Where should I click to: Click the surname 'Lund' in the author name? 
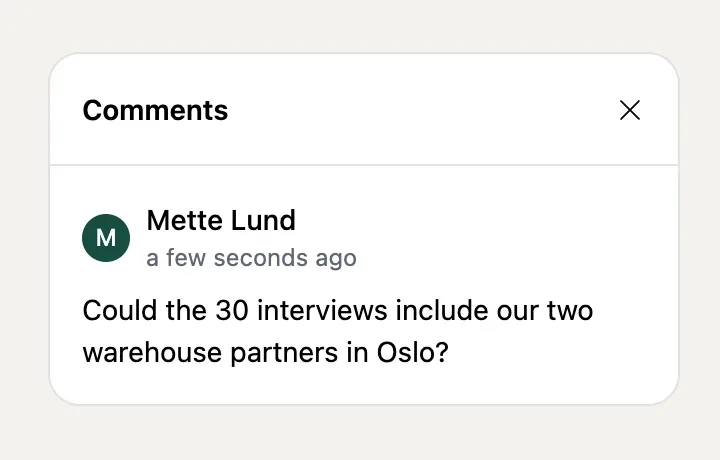click(263, 220)
